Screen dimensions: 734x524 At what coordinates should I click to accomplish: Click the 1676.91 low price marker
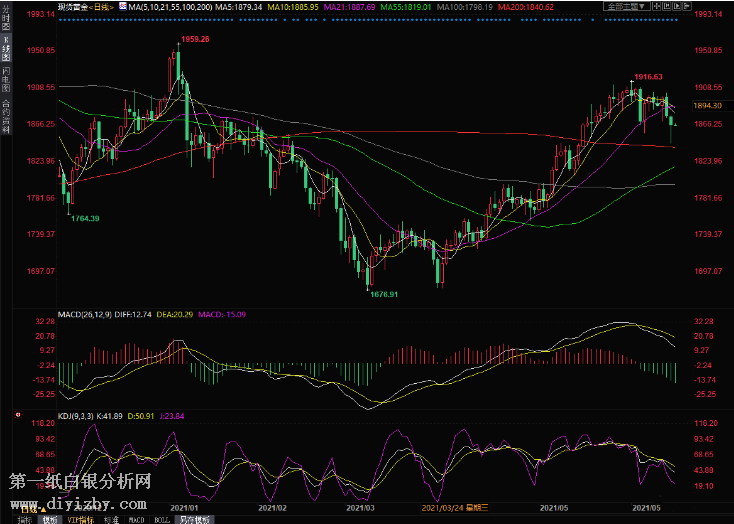pos(384,294)
